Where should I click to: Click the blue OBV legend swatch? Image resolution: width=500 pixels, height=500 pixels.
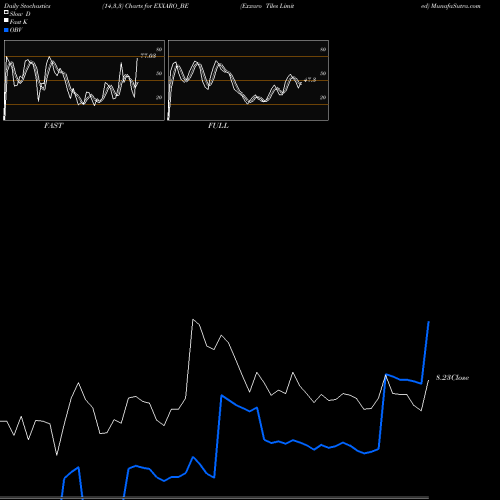[6, 30]
